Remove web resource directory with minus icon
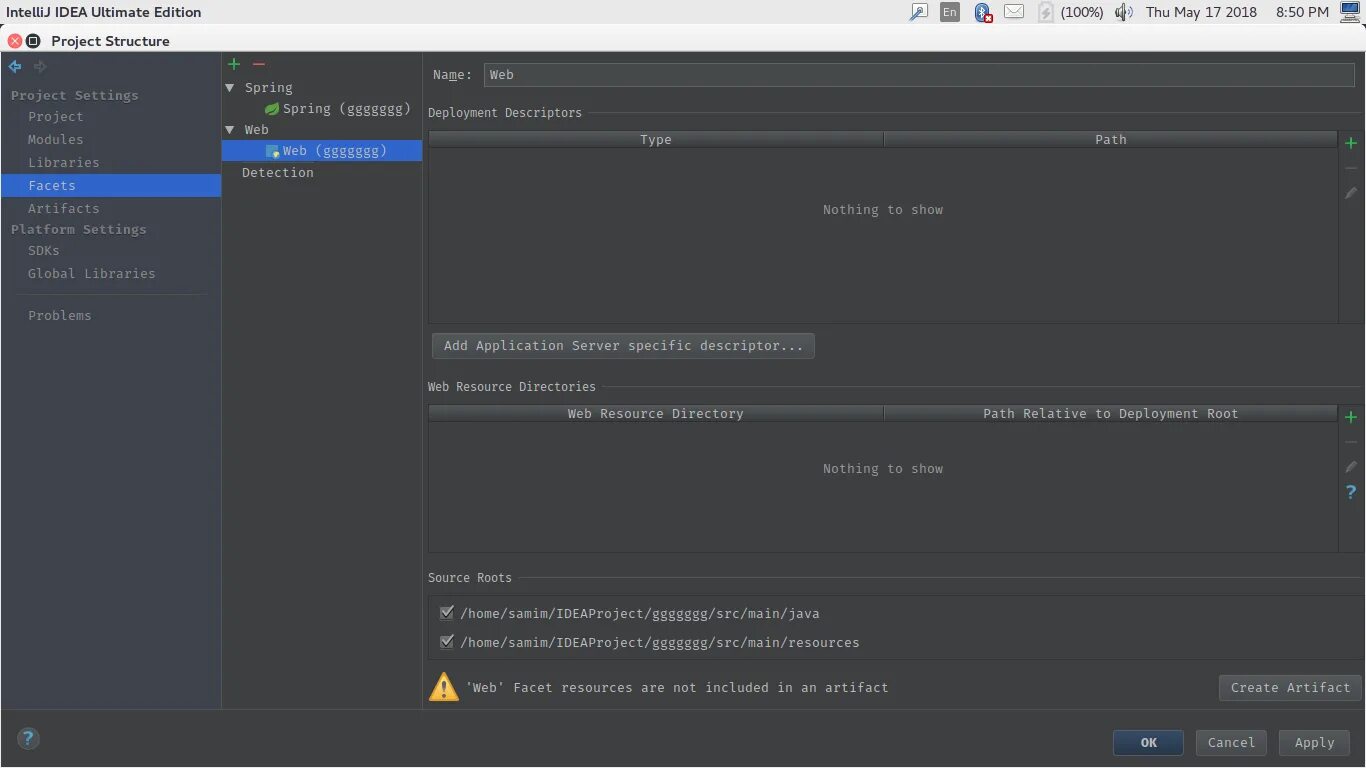Screen dimensions: 1366x768 [1351, 442]
